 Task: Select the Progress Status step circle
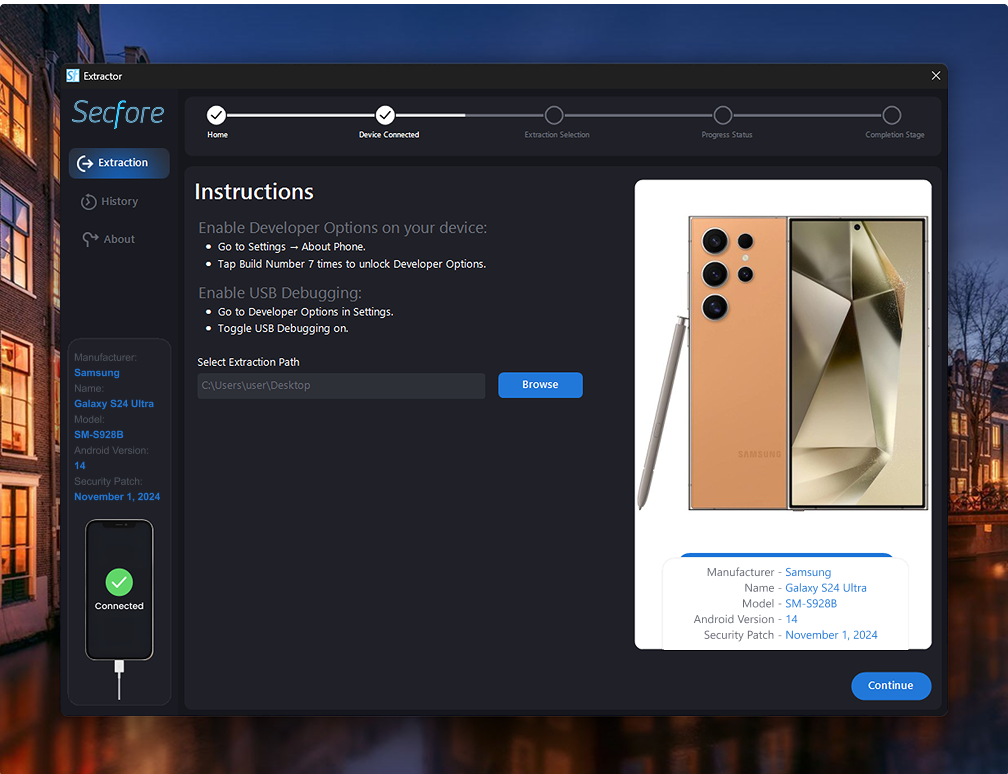point(723,116)
